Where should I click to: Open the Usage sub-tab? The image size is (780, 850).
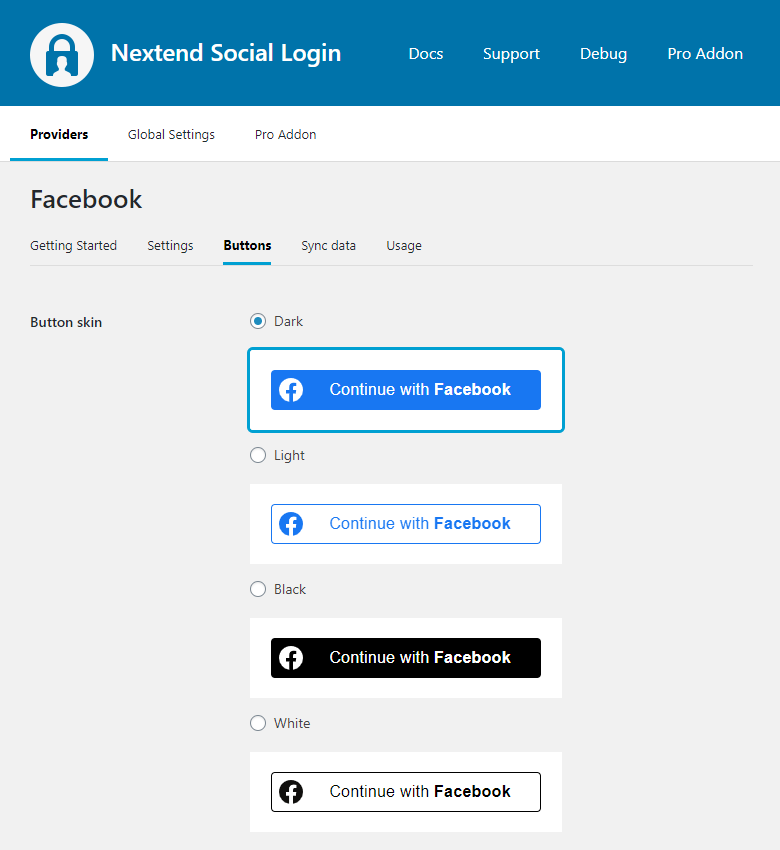coord(404,245)
